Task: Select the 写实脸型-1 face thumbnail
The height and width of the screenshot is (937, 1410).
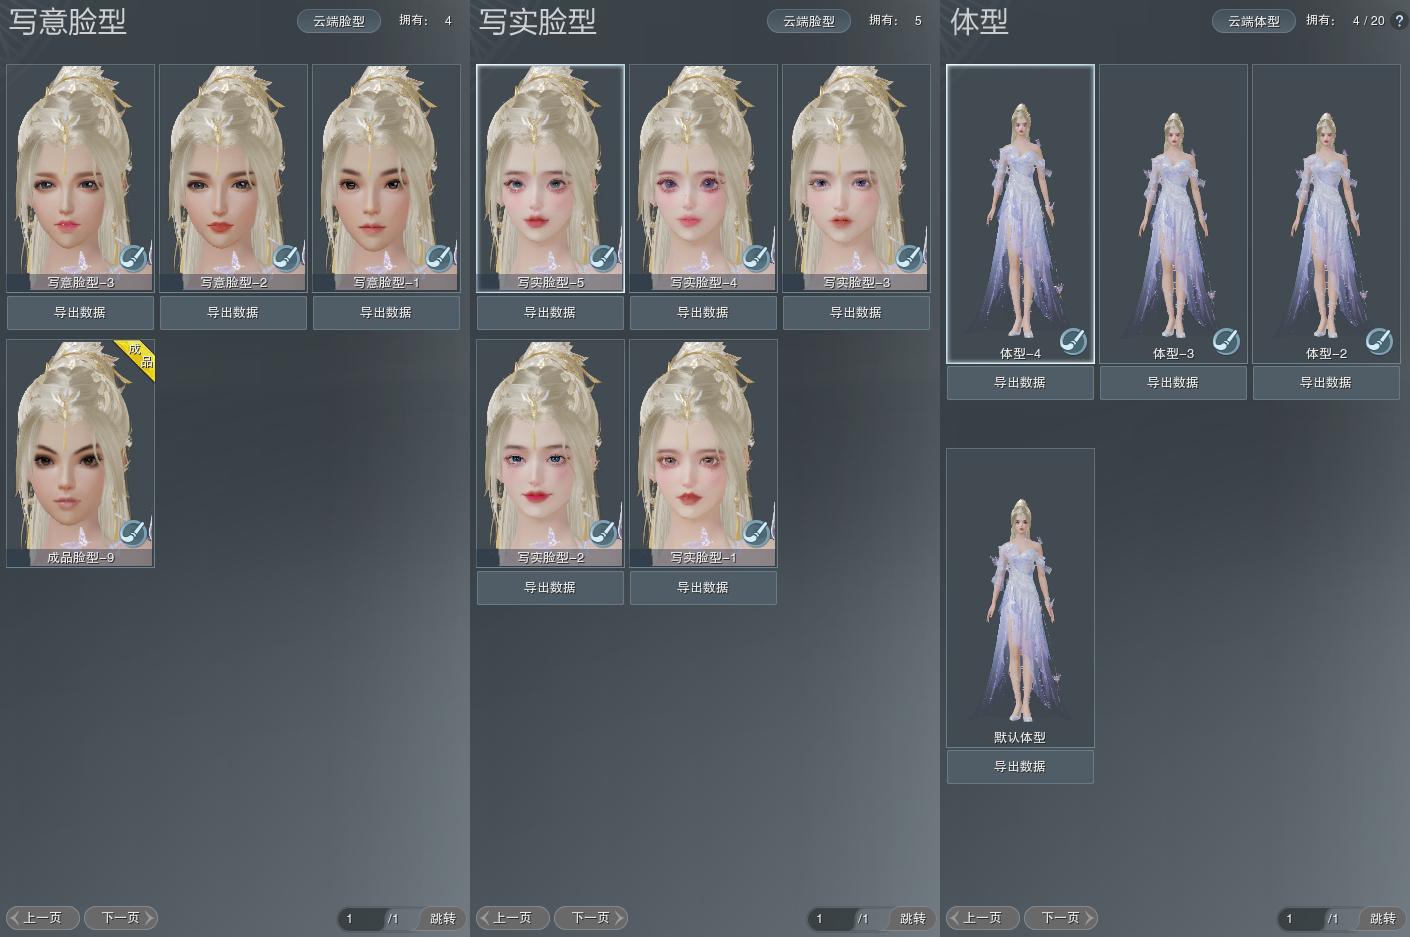Action: click(x=703, y=453)
